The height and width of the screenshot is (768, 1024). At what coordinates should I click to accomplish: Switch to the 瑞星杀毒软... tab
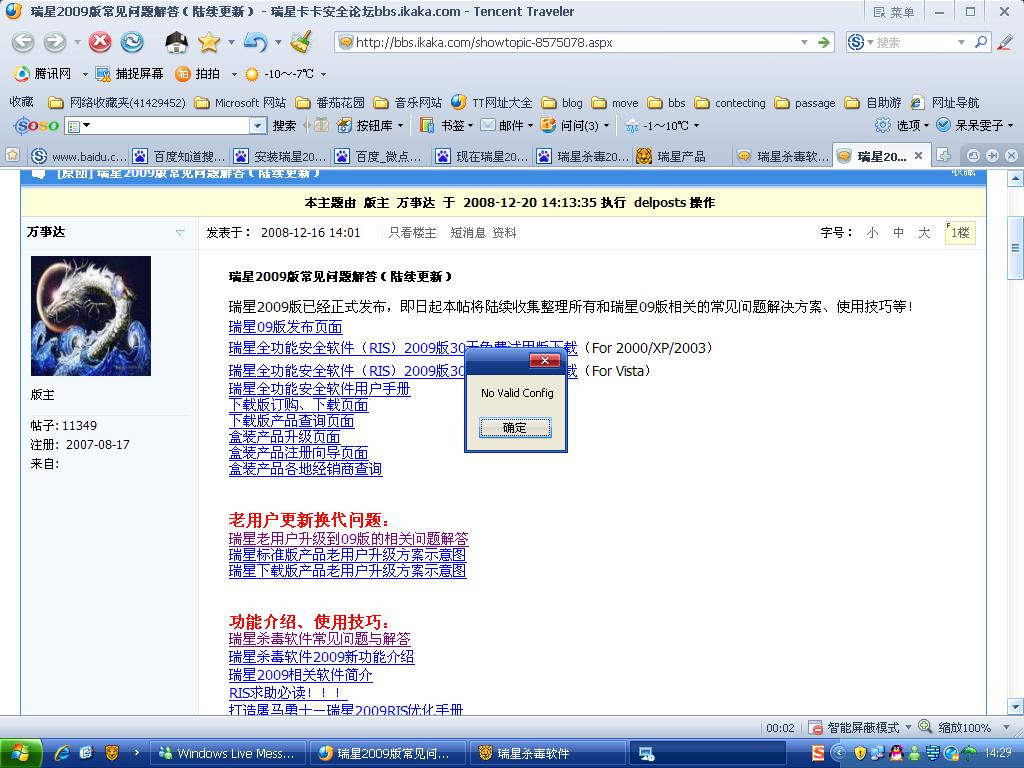pyautogui.click(x=782, y=156)
